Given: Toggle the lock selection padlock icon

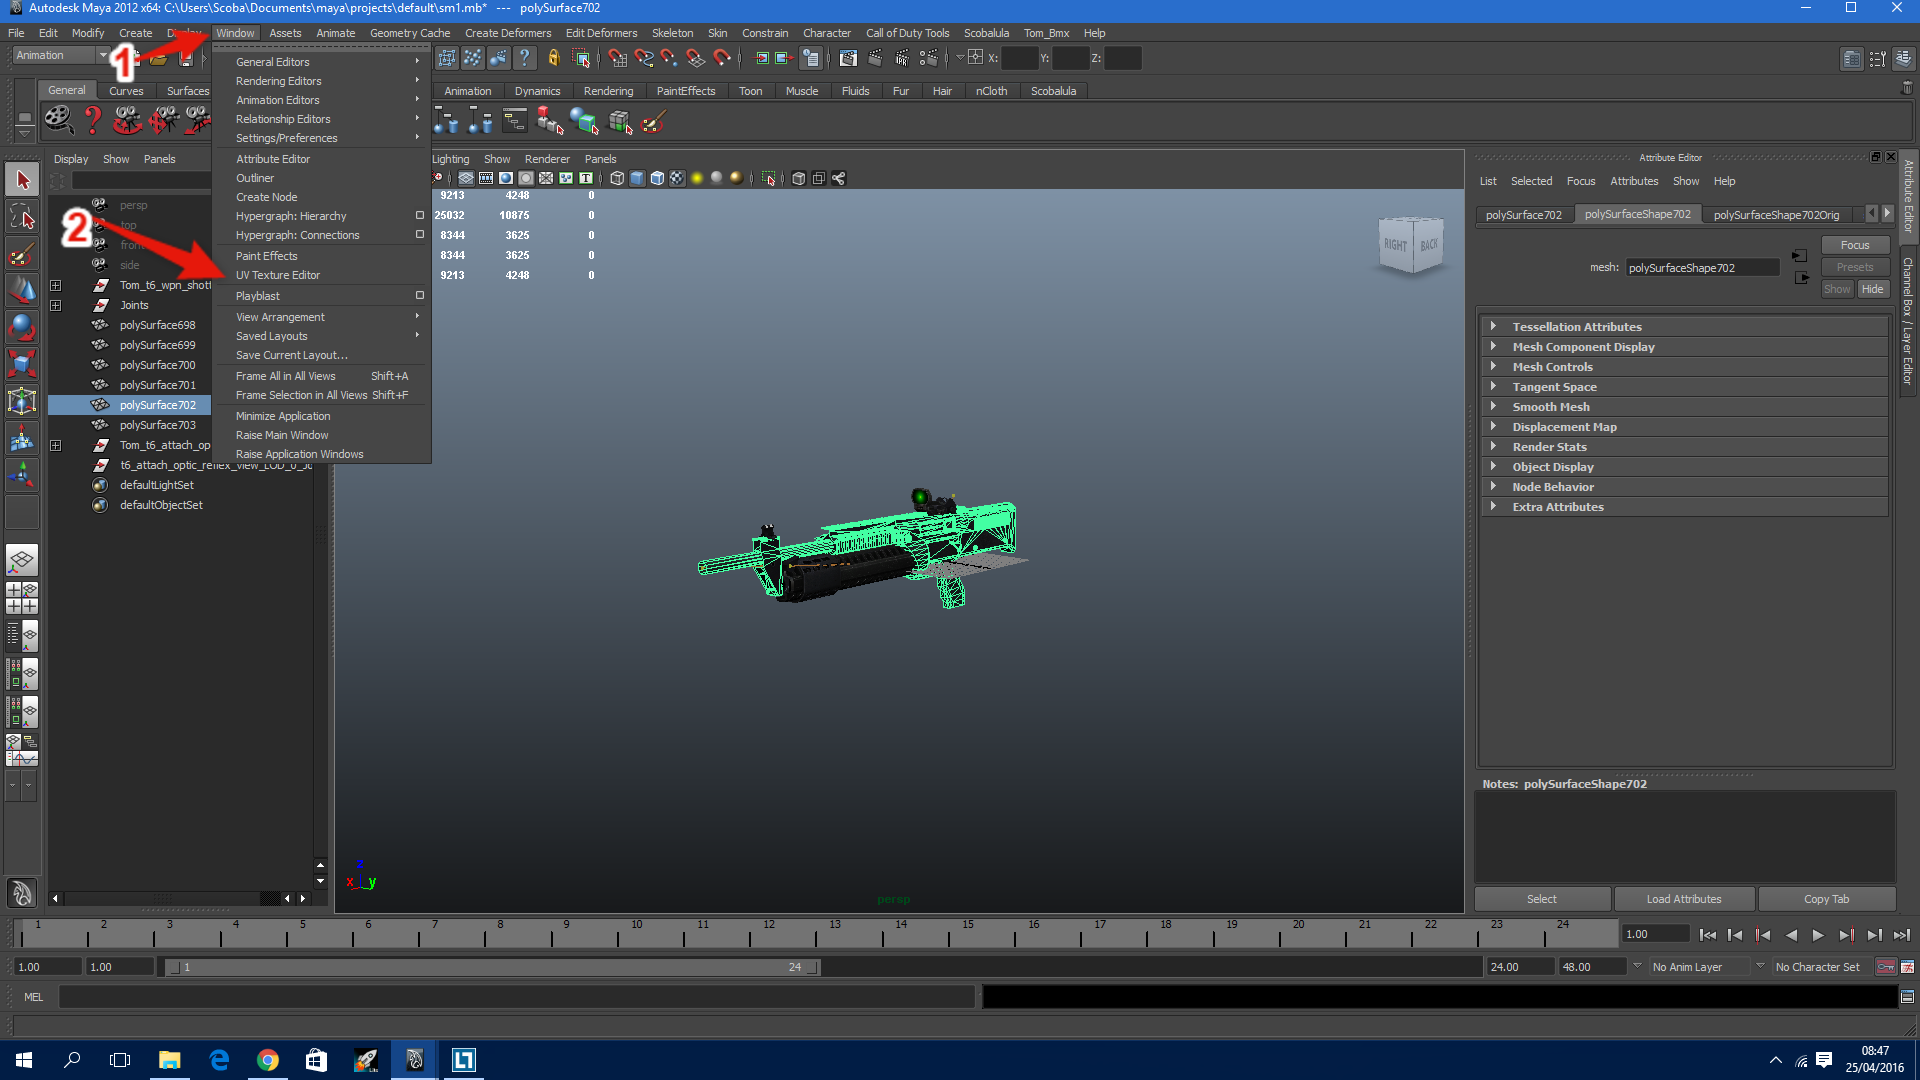Looking at the screenshot, I should (553, 58).
